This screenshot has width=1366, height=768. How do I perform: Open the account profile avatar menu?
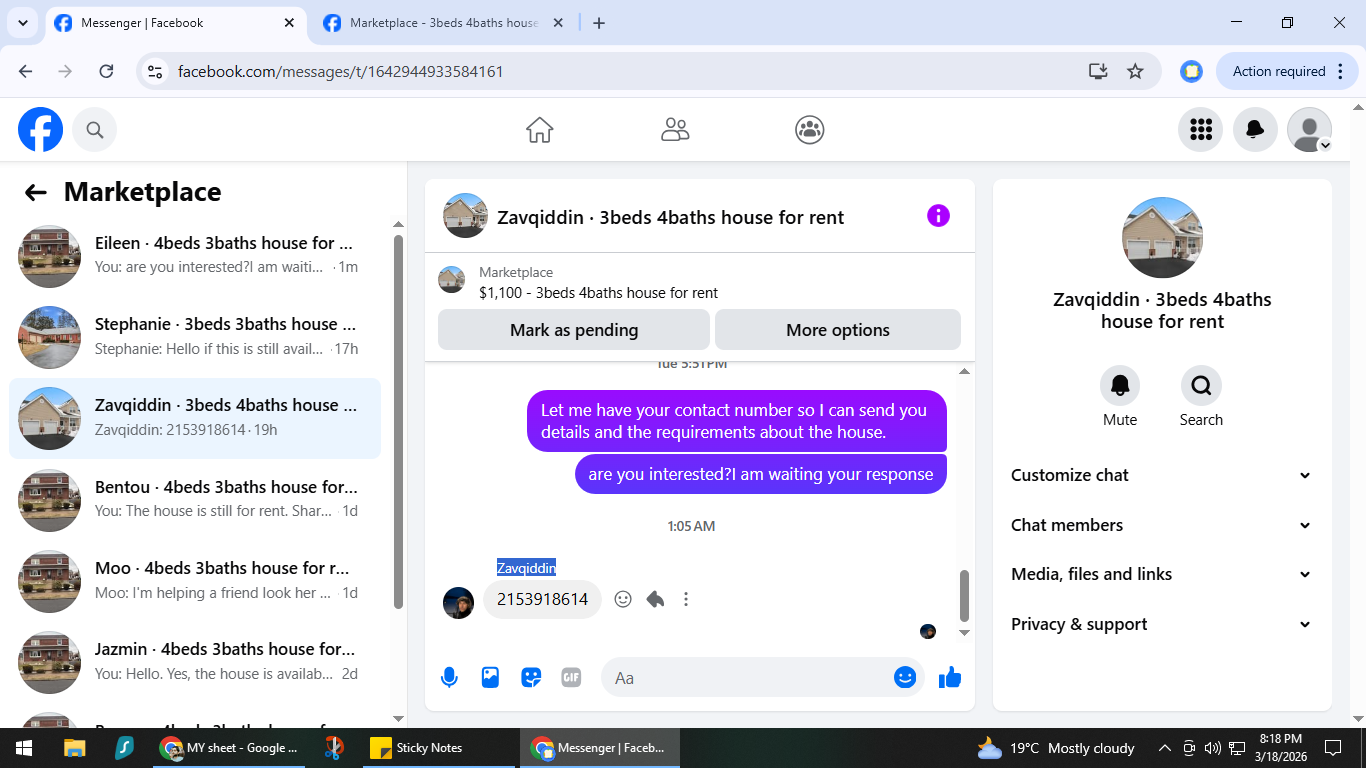point(1309,130)
